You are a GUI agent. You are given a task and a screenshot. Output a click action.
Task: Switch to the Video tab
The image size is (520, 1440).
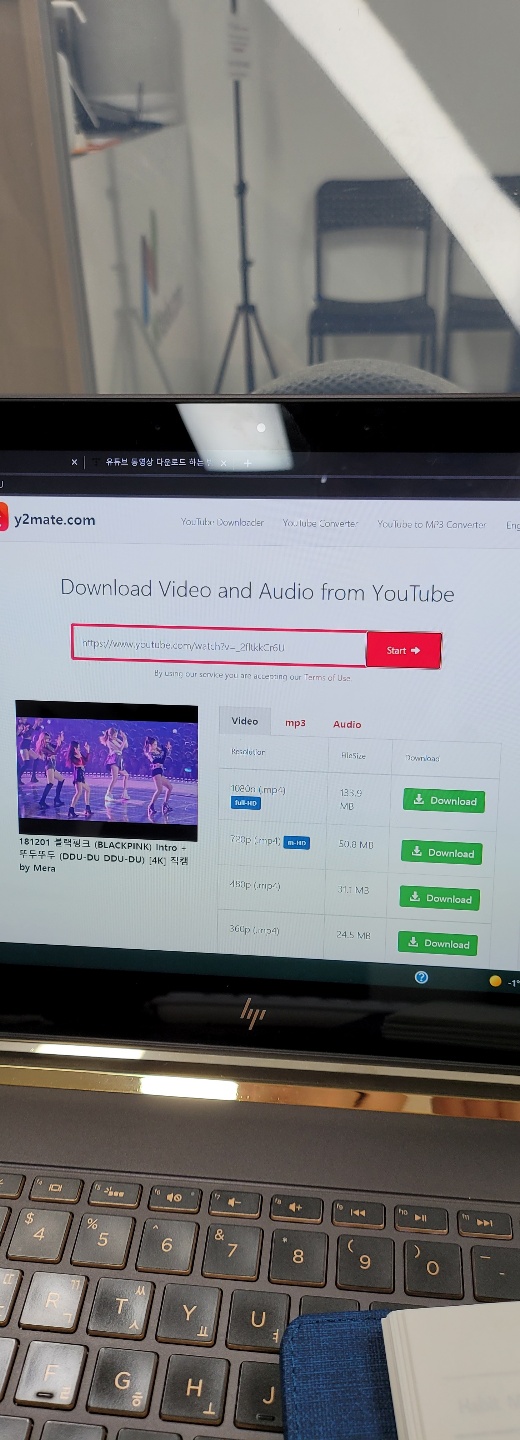pyautogui.click(x=245, y=721)
